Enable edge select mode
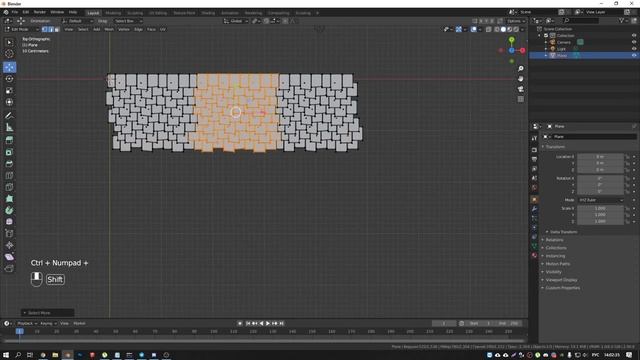The width and height of the screenshot is (640, 360). [51, 29]
